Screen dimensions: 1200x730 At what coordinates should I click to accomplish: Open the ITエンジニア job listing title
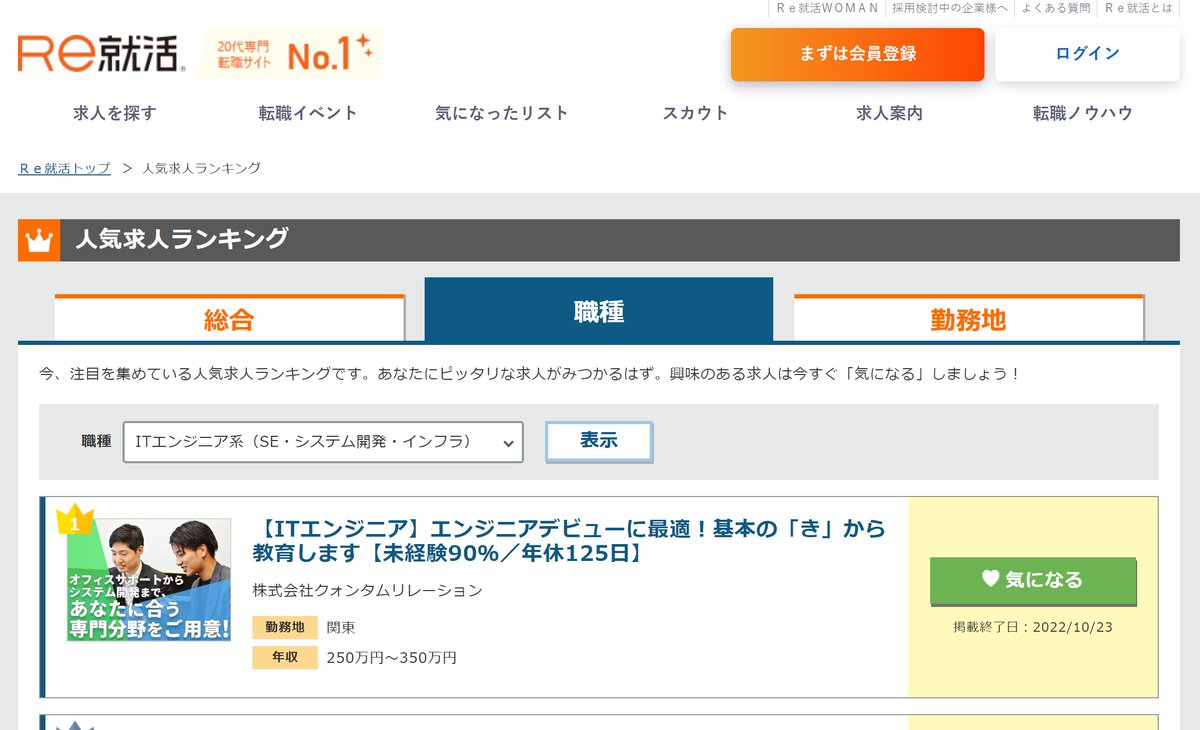569,540
